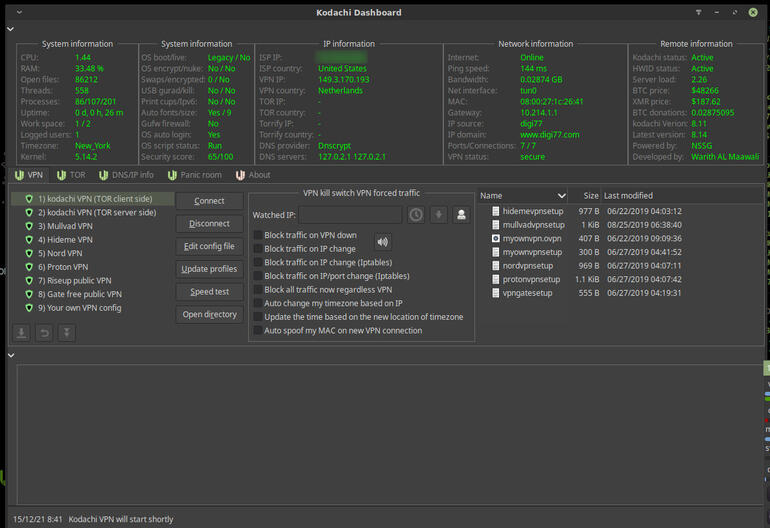Click file icon of vpngatesetup
Viewport: 770px width, 528px height.
pyautogui.click(x=495, y=293)
